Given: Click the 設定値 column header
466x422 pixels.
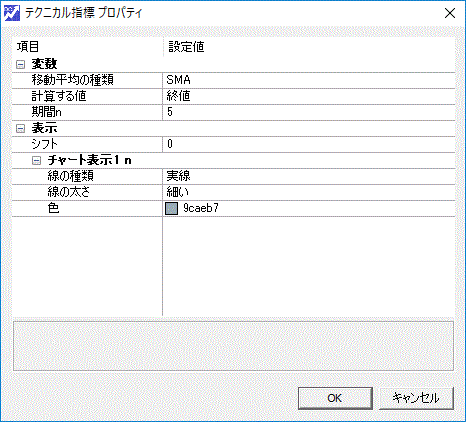Looking at the screenshot, I should [186, 47].
